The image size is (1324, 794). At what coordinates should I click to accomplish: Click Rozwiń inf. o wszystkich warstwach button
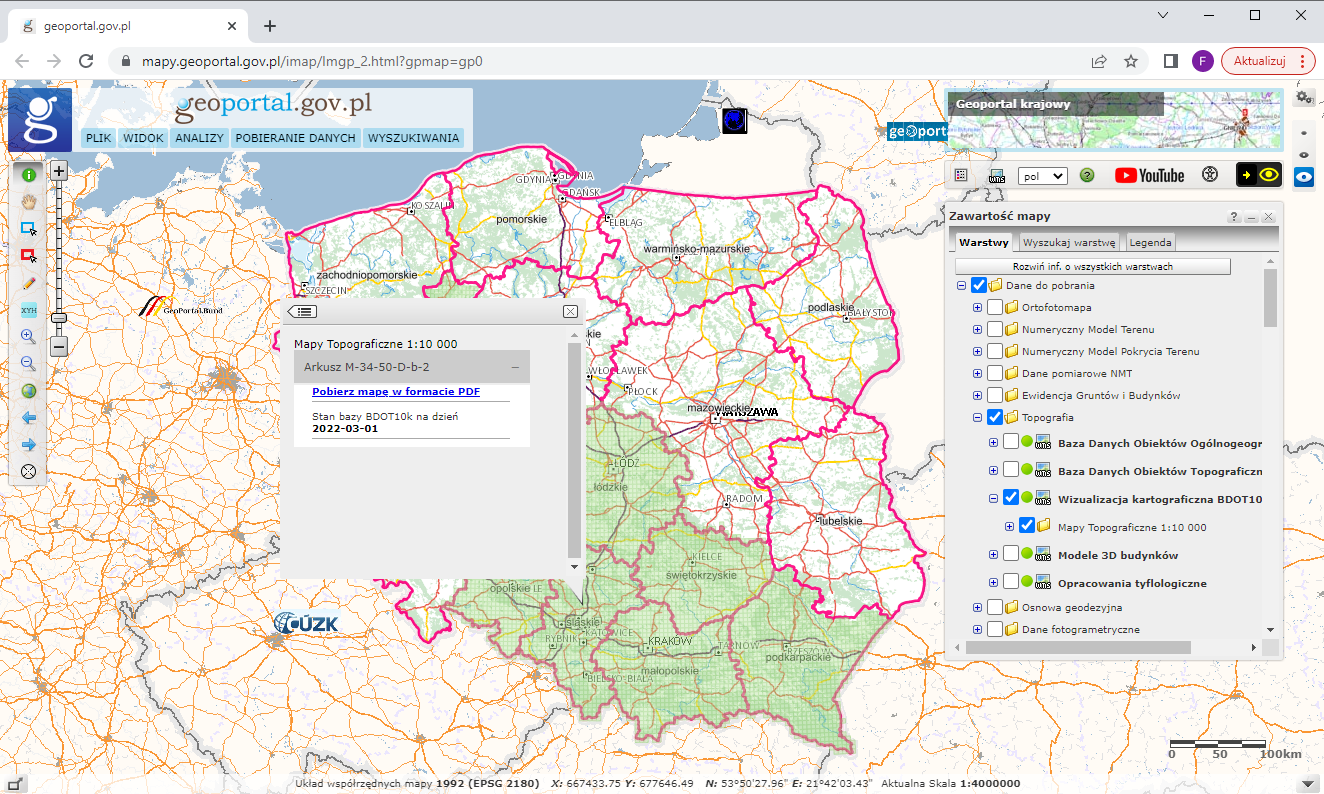1092,266
